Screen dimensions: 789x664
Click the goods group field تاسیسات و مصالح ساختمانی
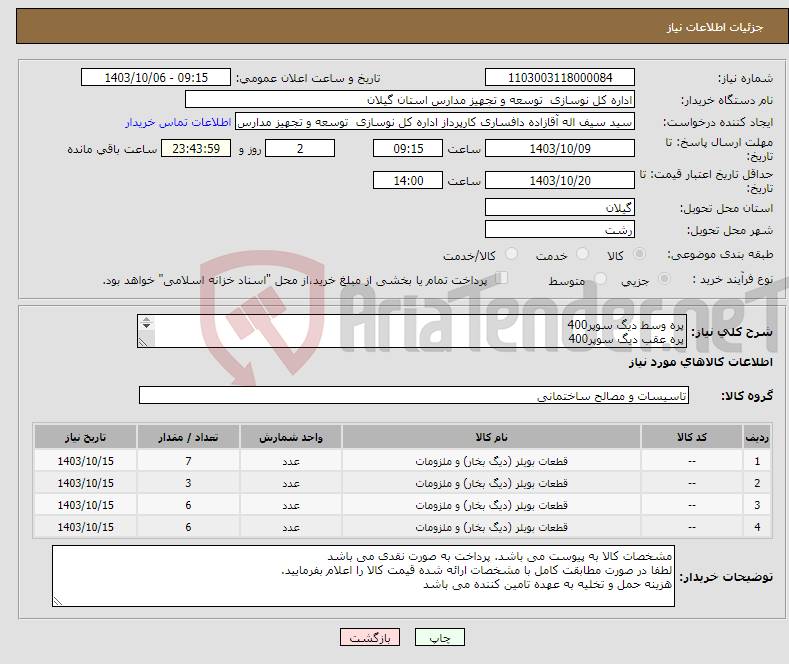[414, 395]
